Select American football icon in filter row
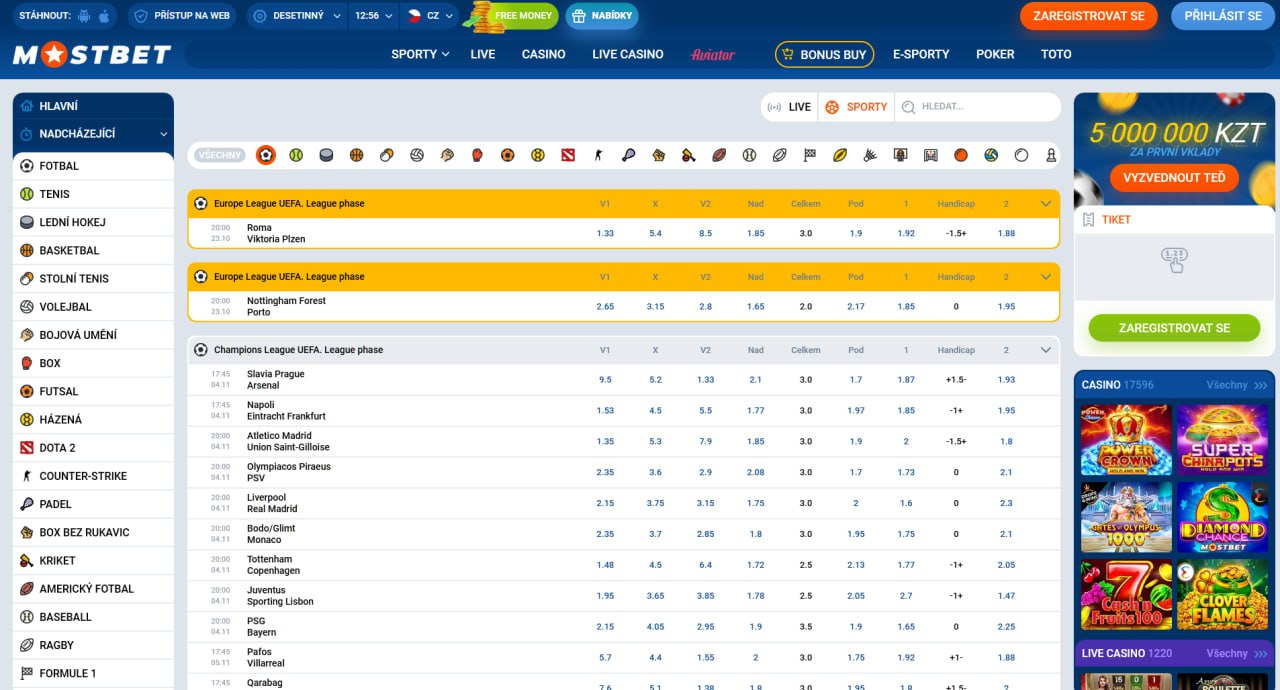The image size is (1280, 690). 719,155
